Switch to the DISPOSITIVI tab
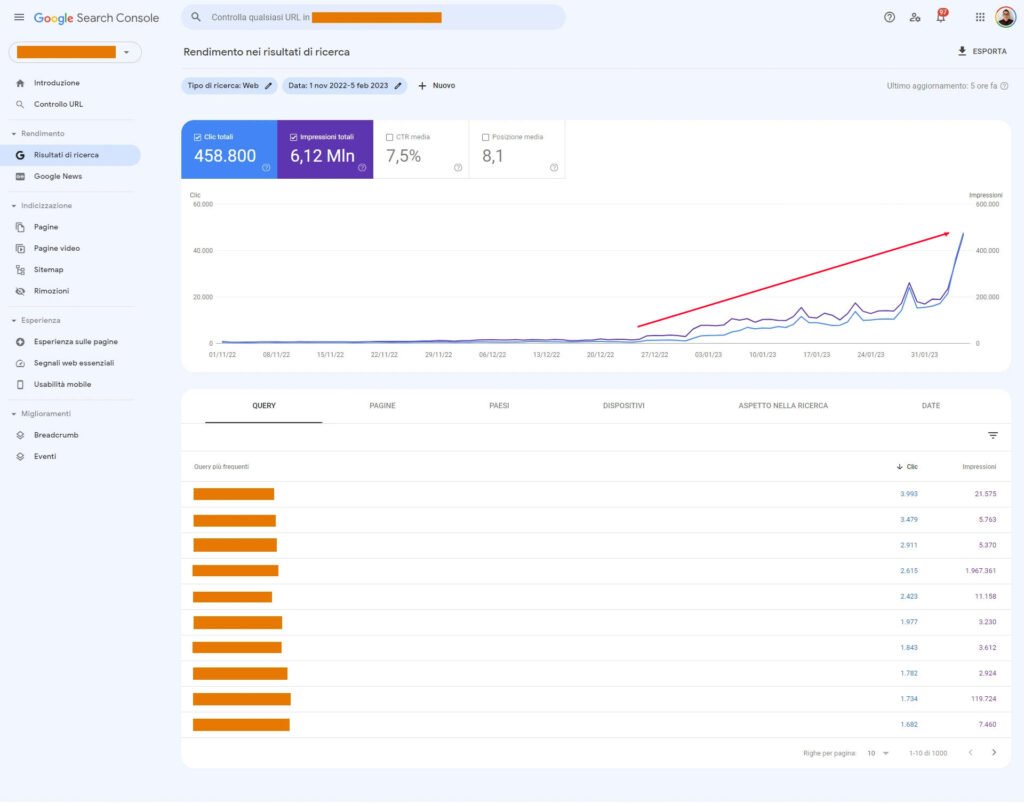The height and width of the screenshot is (803, 1024). tap(624, 405)
